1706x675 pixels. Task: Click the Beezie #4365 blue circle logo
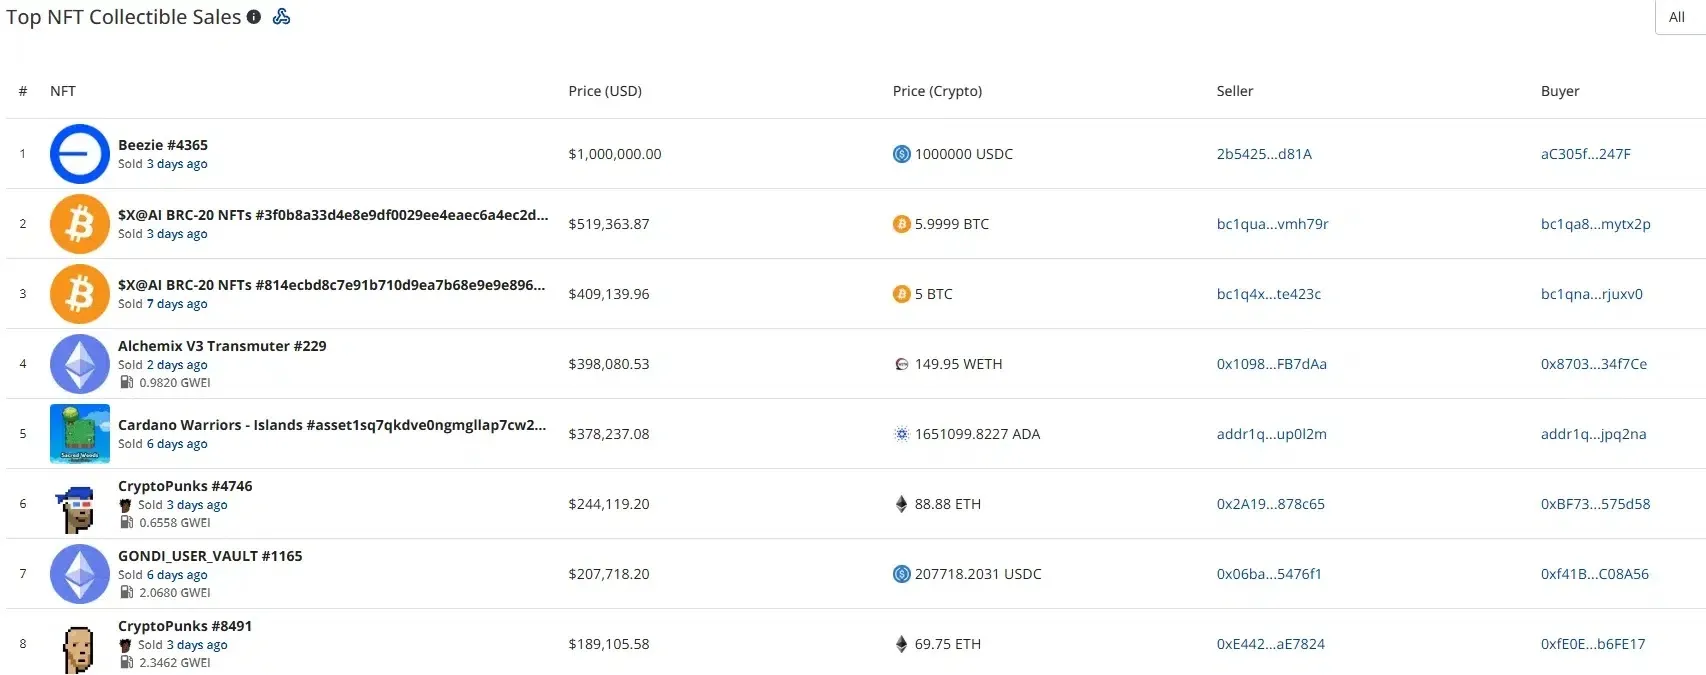tap(80, 154)
